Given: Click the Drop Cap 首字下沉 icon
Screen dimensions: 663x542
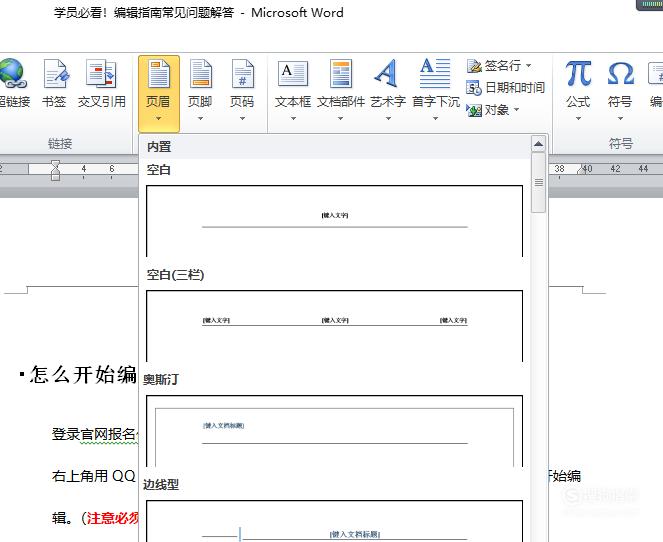Looking at the screenshot, I should coord(435,74).
